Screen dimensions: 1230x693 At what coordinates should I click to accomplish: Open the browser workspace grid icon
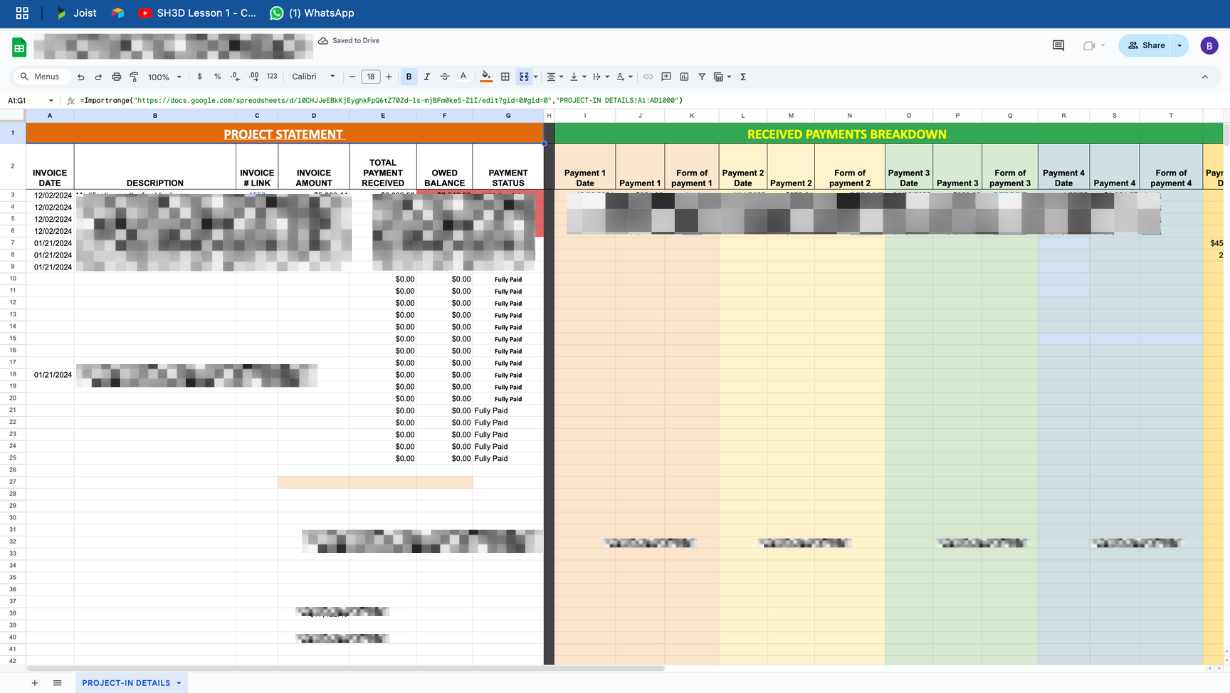tap(22, 13)
